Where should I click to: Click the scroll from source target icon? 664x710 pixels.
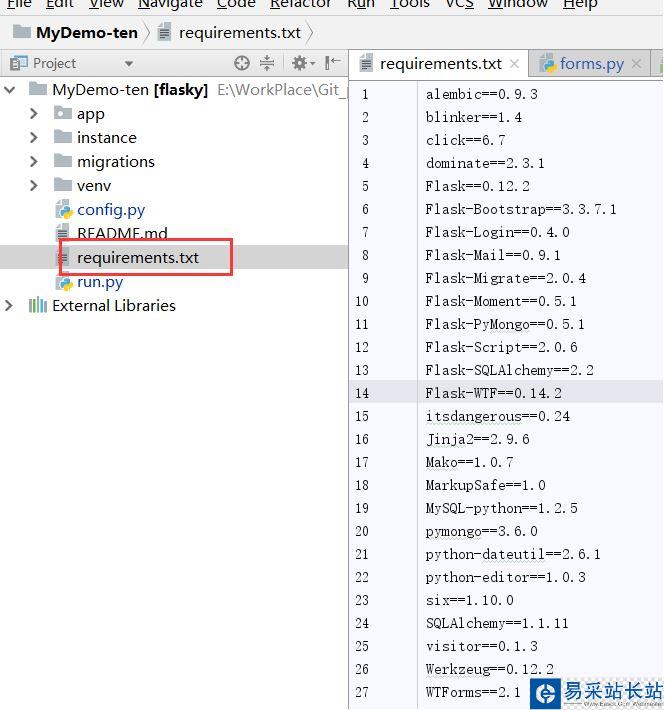(x=242, y=63)
